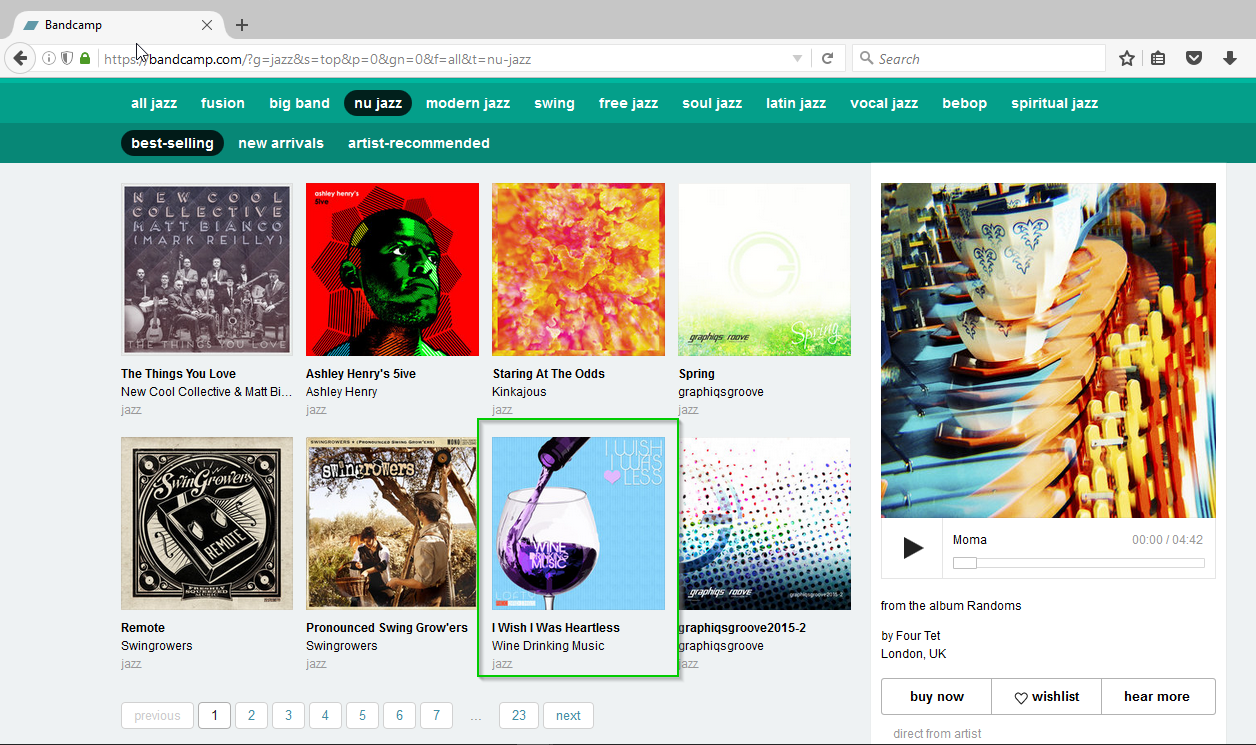
Task: Open Pronounced Swing Grow'ers album cover
Action: (x=392, y=523)
